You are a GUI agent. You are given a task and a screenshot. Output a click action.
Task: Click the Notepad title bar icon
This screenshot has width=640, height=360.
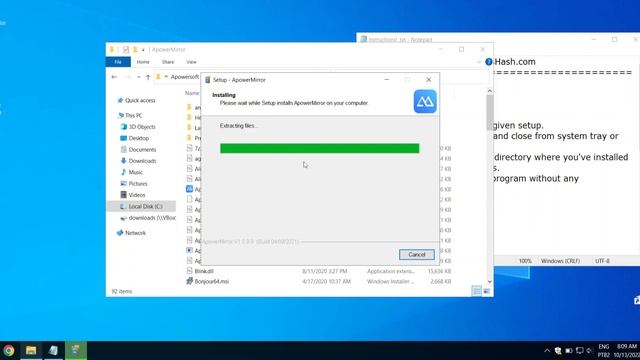coord(363,40)
